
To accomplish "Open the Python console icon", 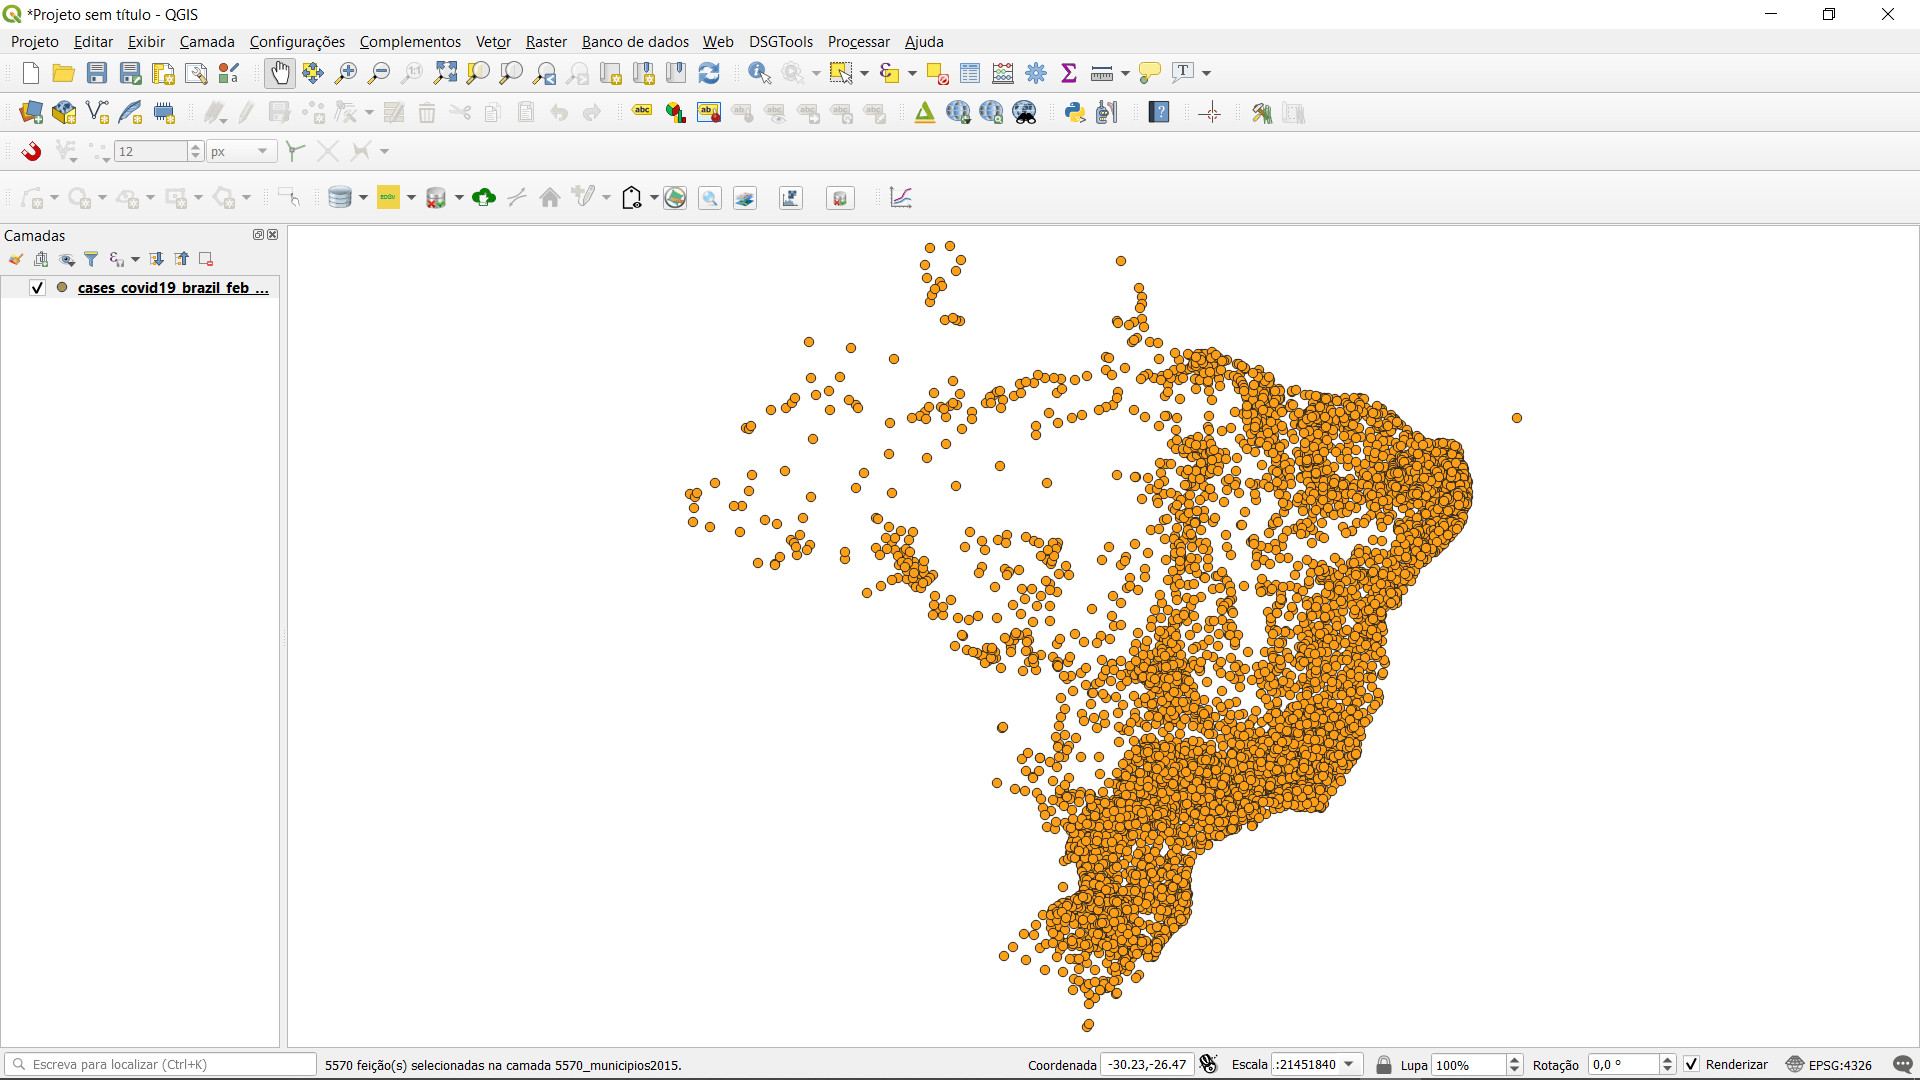I will click(x=1075, y=113).
